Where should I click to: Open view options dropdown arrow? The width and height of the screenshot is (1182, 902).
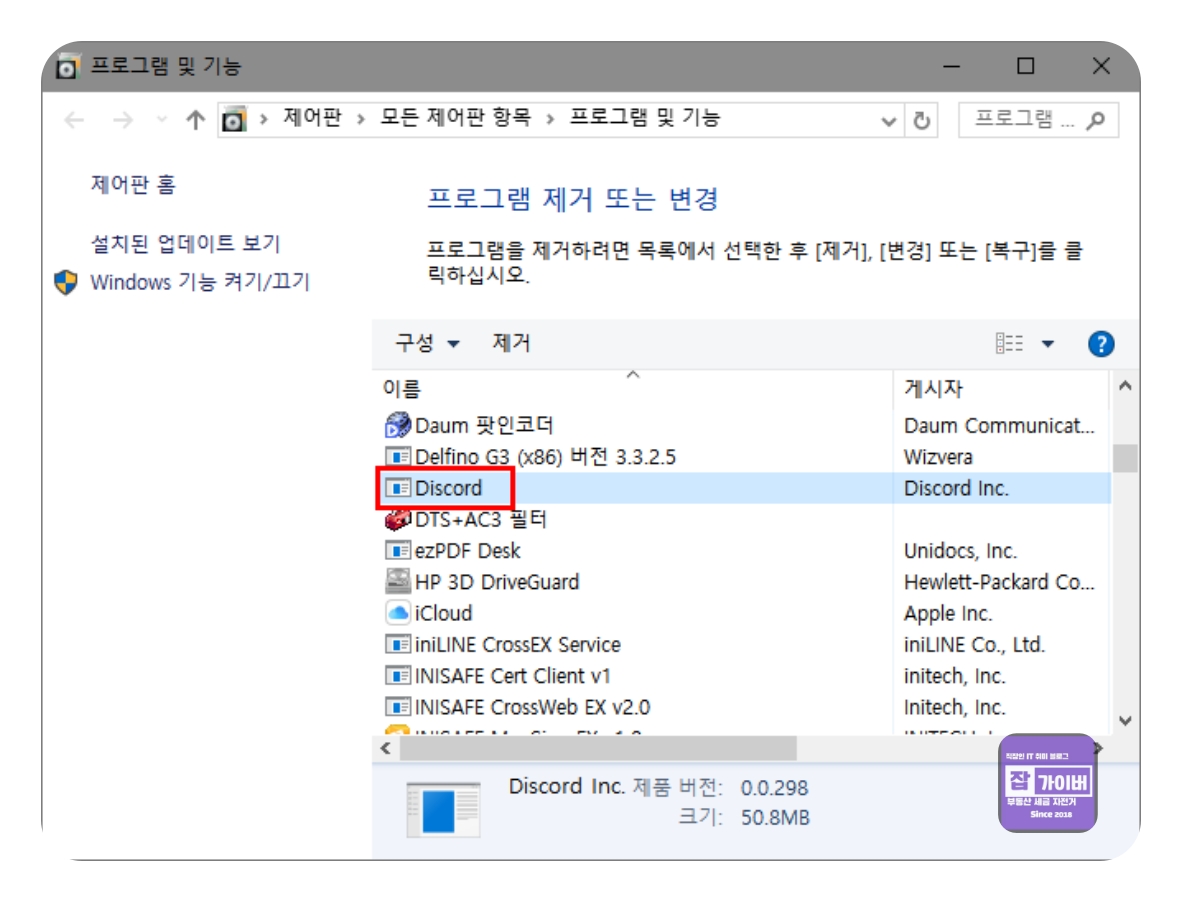click(x=1048, y=344)
